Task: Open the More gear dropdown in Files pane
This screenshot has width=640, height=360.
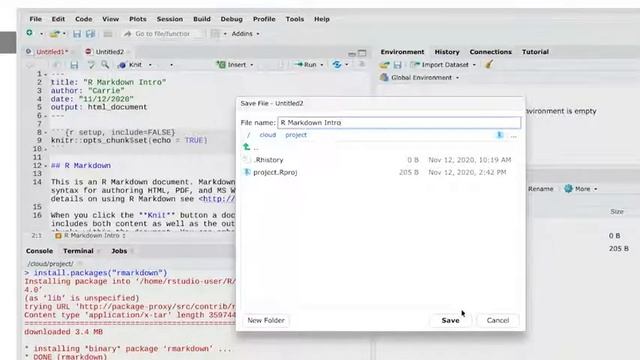Action: (581, 189)
